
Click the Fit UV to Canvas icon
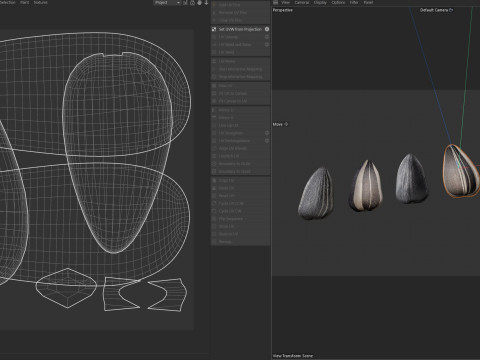214,93
